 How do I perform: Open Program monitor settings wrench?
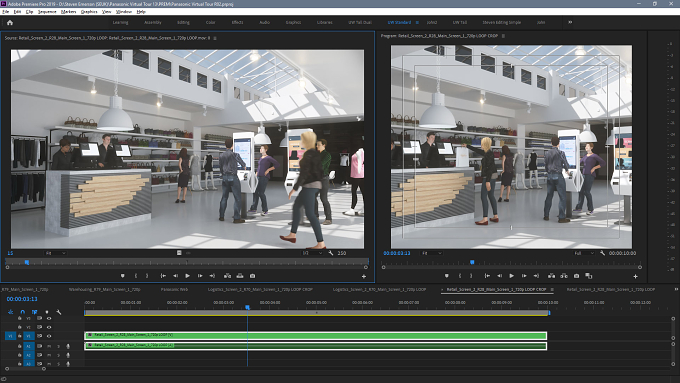[x=602, y=253]
